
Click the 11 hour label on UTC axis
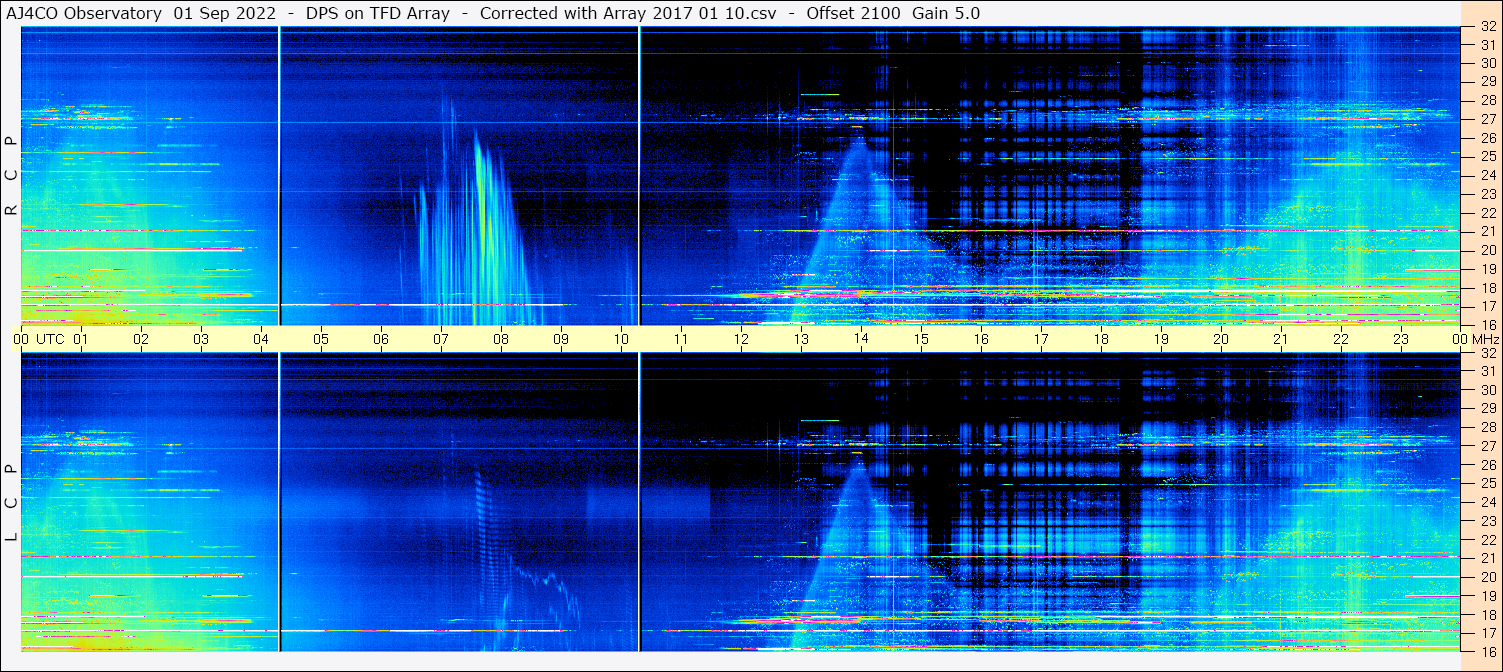coord(681,339)
